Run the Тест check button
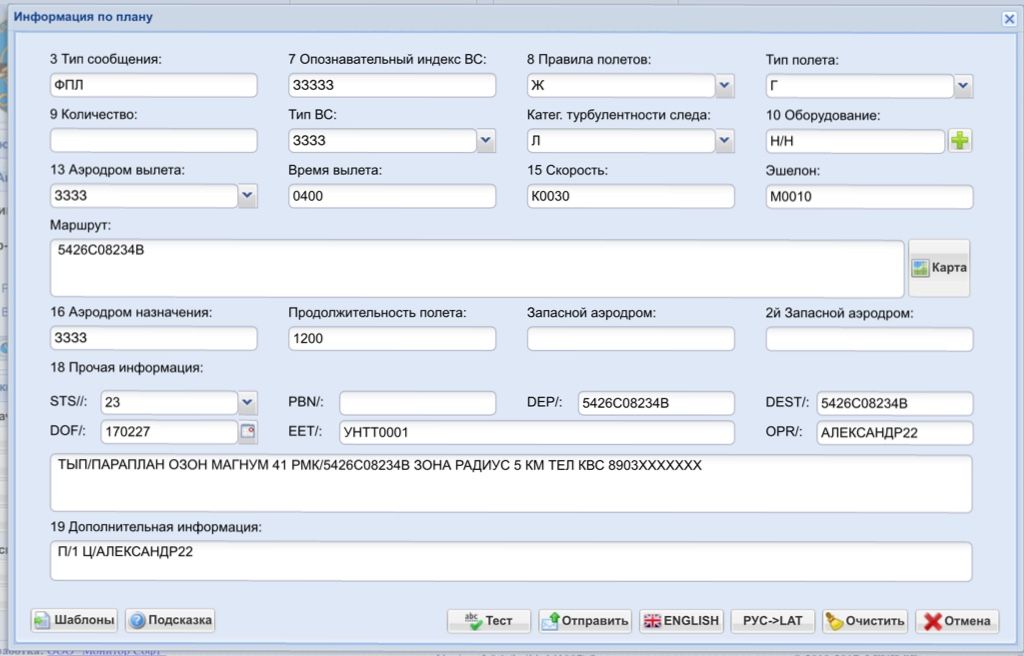The image size is (1024, 656). [x=488, y=621]
